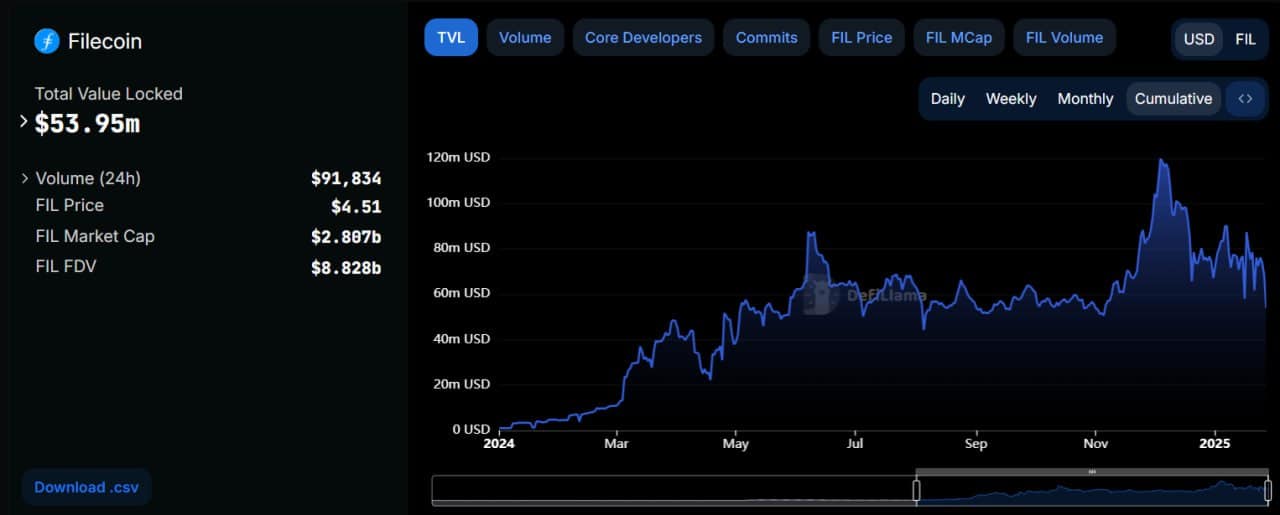The width and height of the screenshot is (1280, 515).
Task: Select the Cumulative interval tab
Action: (1173, 99)
